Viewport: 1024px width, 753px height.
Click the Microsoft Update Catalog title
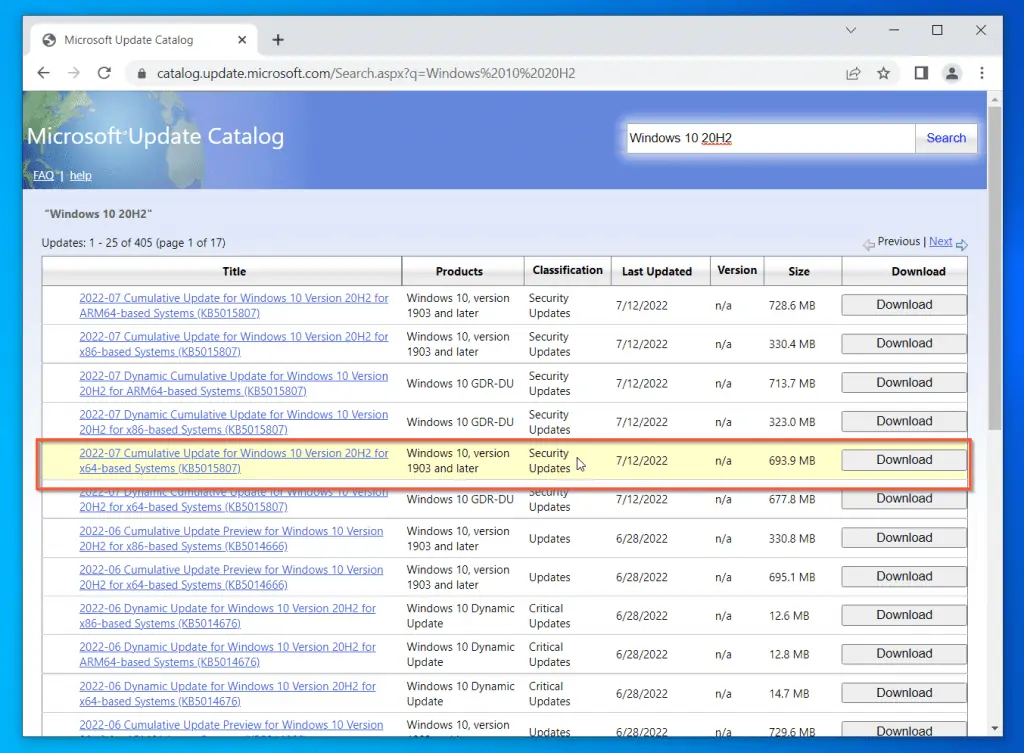click(155, 136)
